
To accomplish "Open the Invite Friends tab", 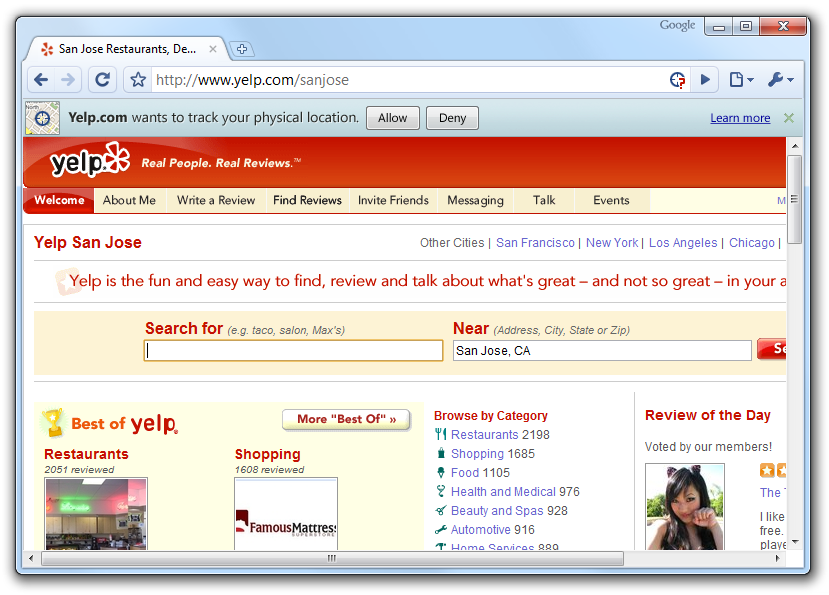I will [393, 200].
